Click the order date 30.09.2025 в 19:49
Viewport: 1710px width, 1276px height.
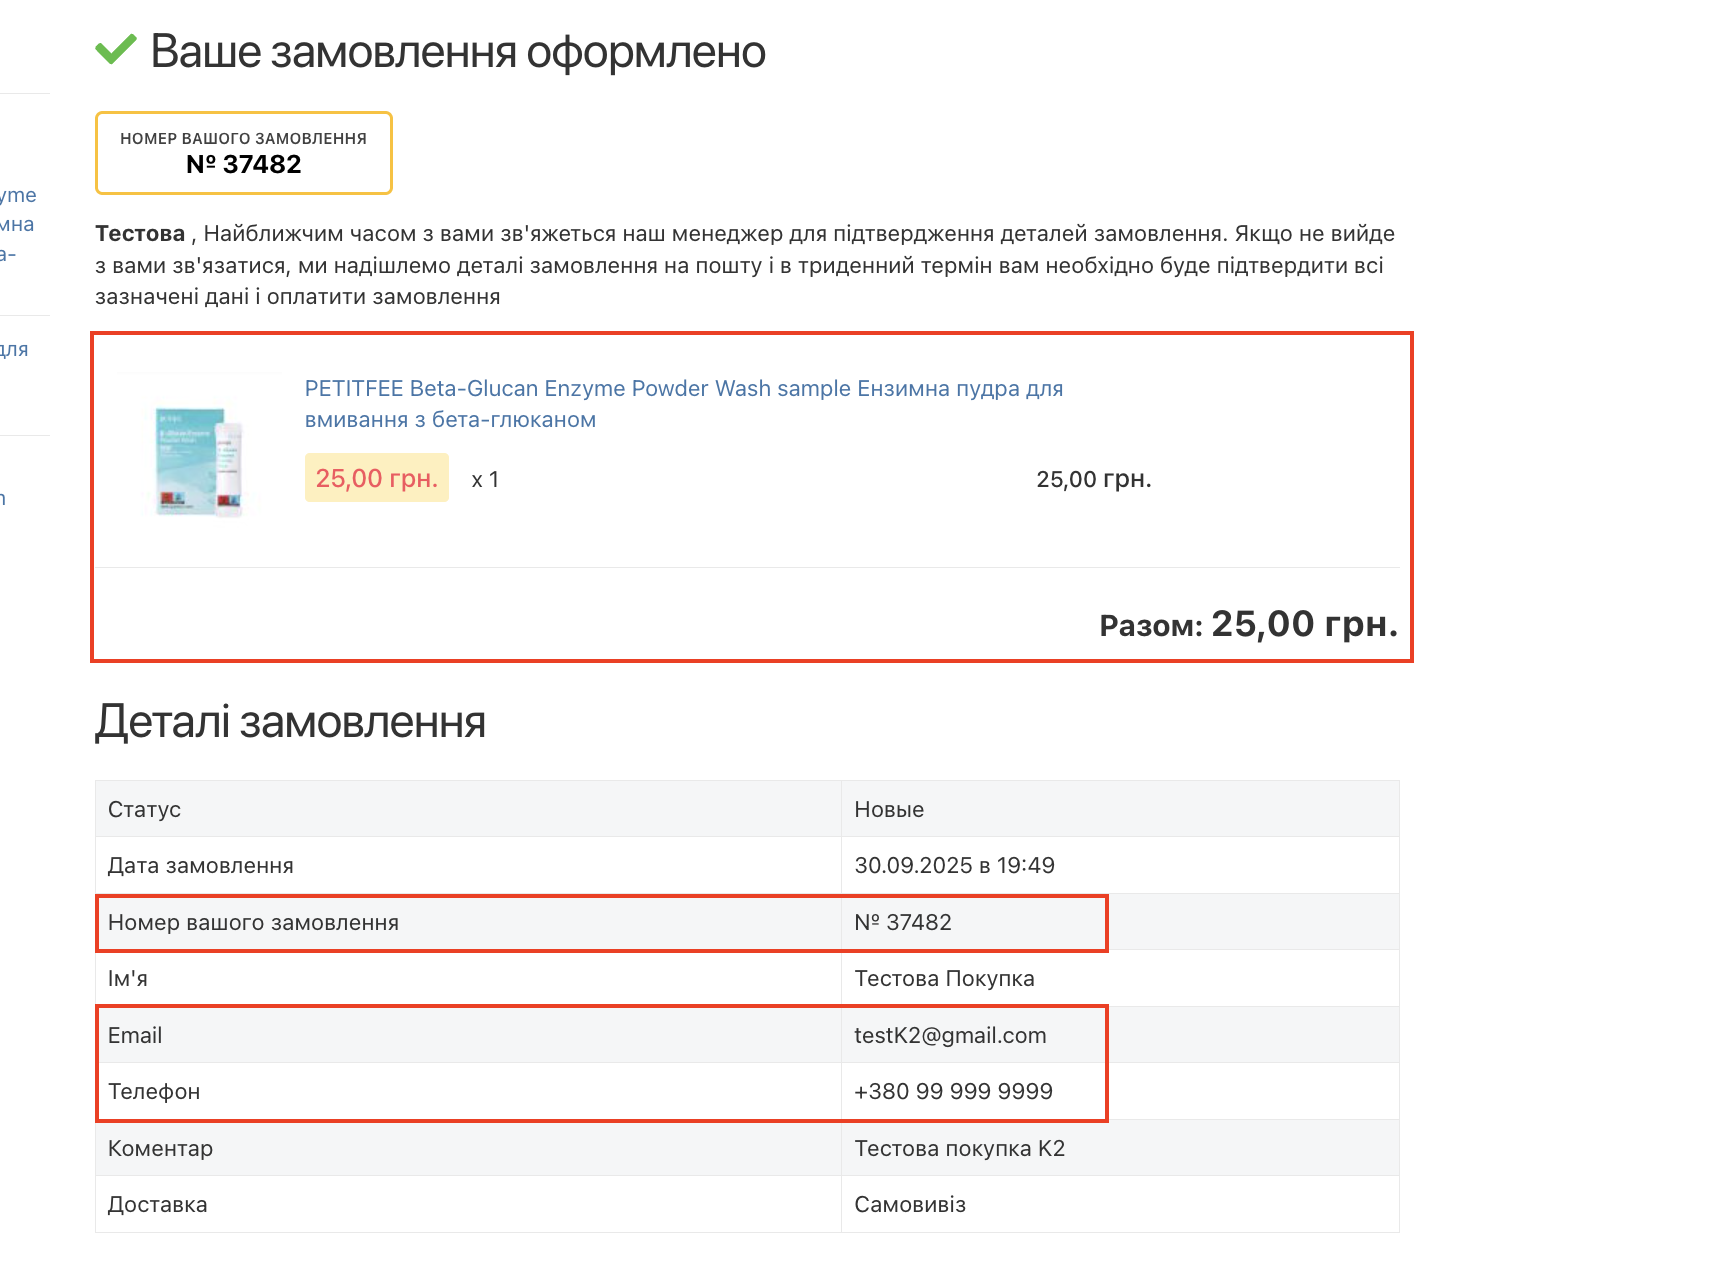pos(954,865)
